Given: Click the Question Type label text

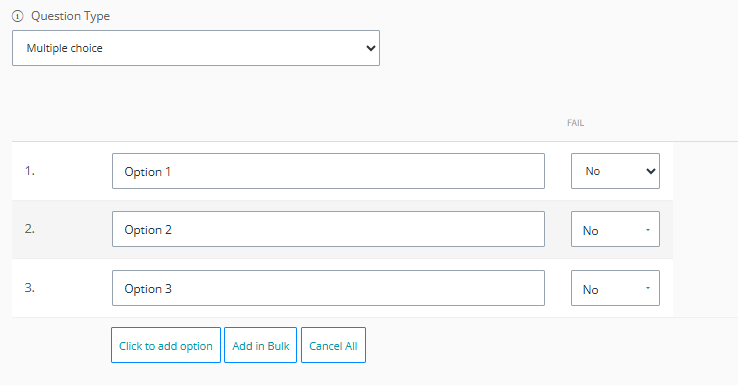Looking at the screenshot, I should point(71,16).
